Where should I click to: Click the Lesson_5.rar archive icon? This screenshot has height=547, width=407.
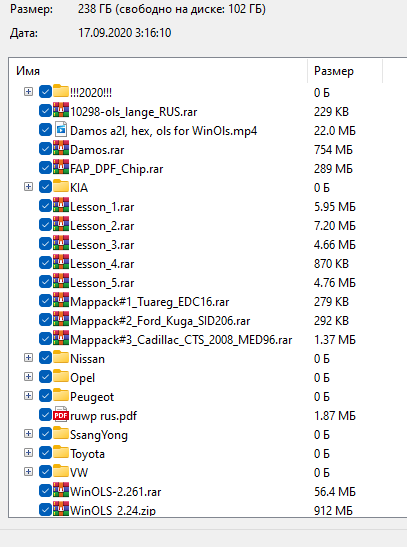click(61, 281)
